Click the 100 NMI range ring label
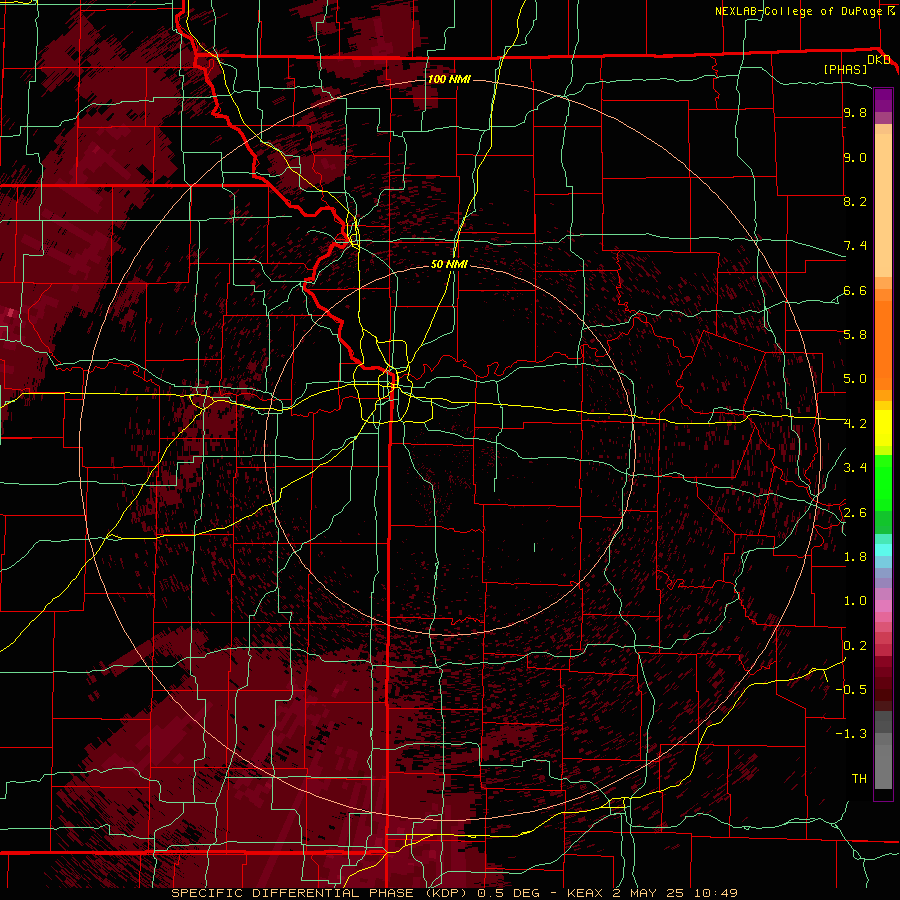This screenshot has width=900, height=900. pos(449,79)
